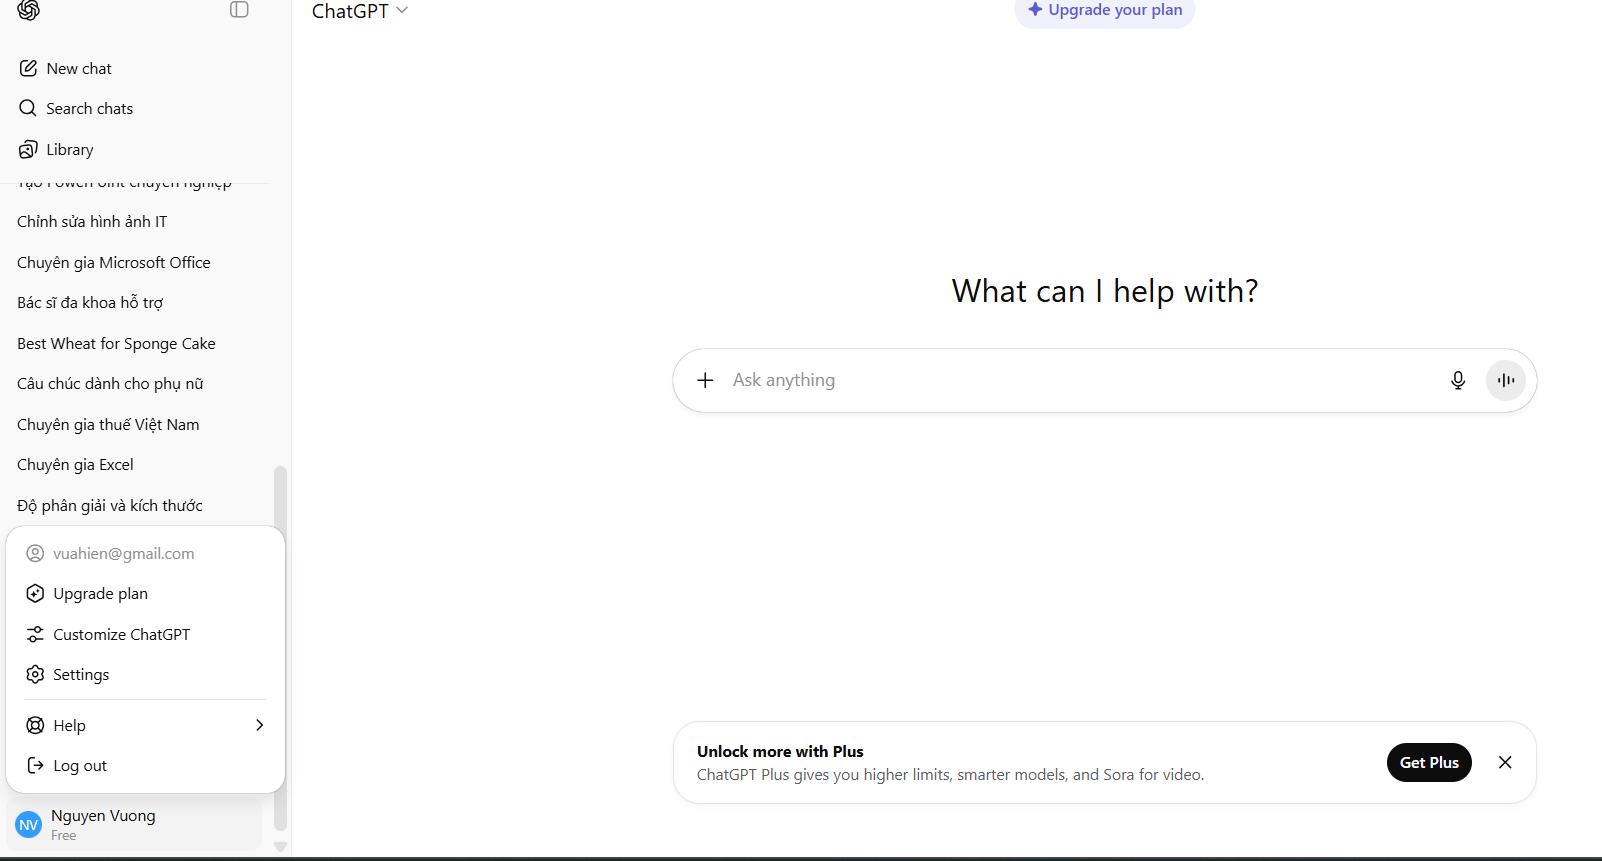Click the account email profile icon

(35, 553)
